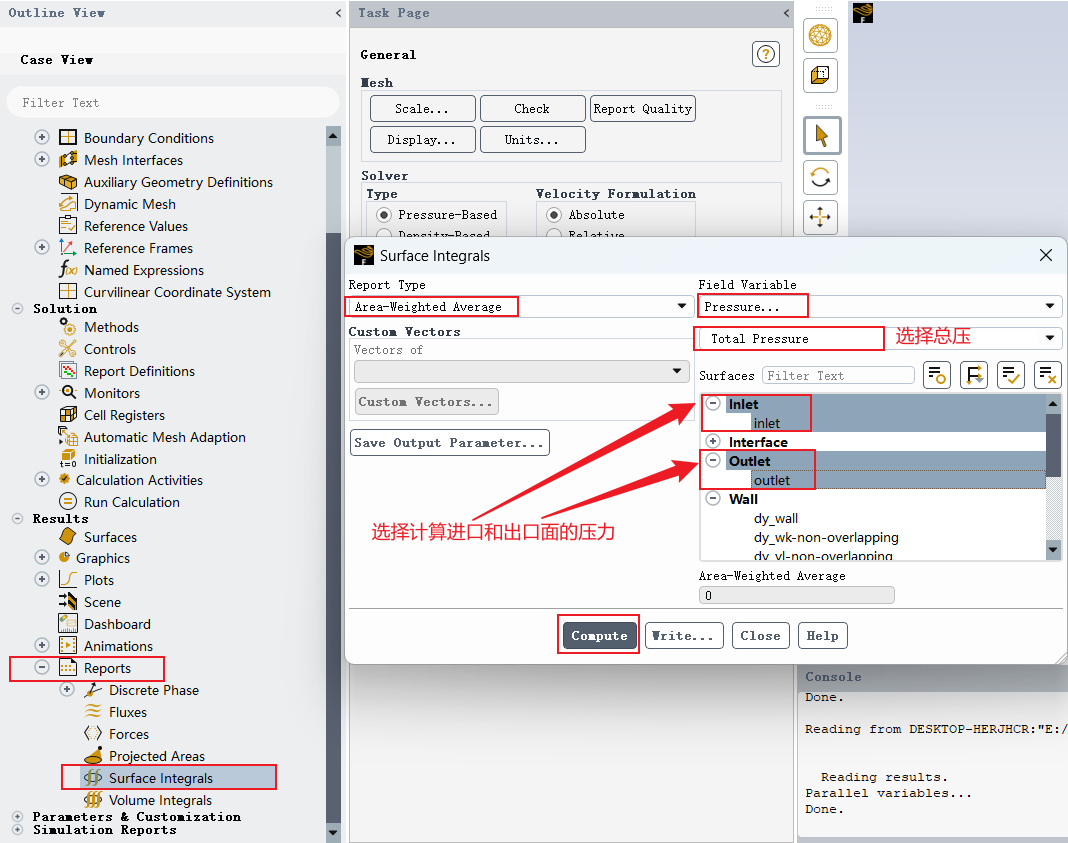The width and height of the screenshot is (1068, 843).
Task: Expand the Interface surfaces group
Action: click(x=713, y=441)
